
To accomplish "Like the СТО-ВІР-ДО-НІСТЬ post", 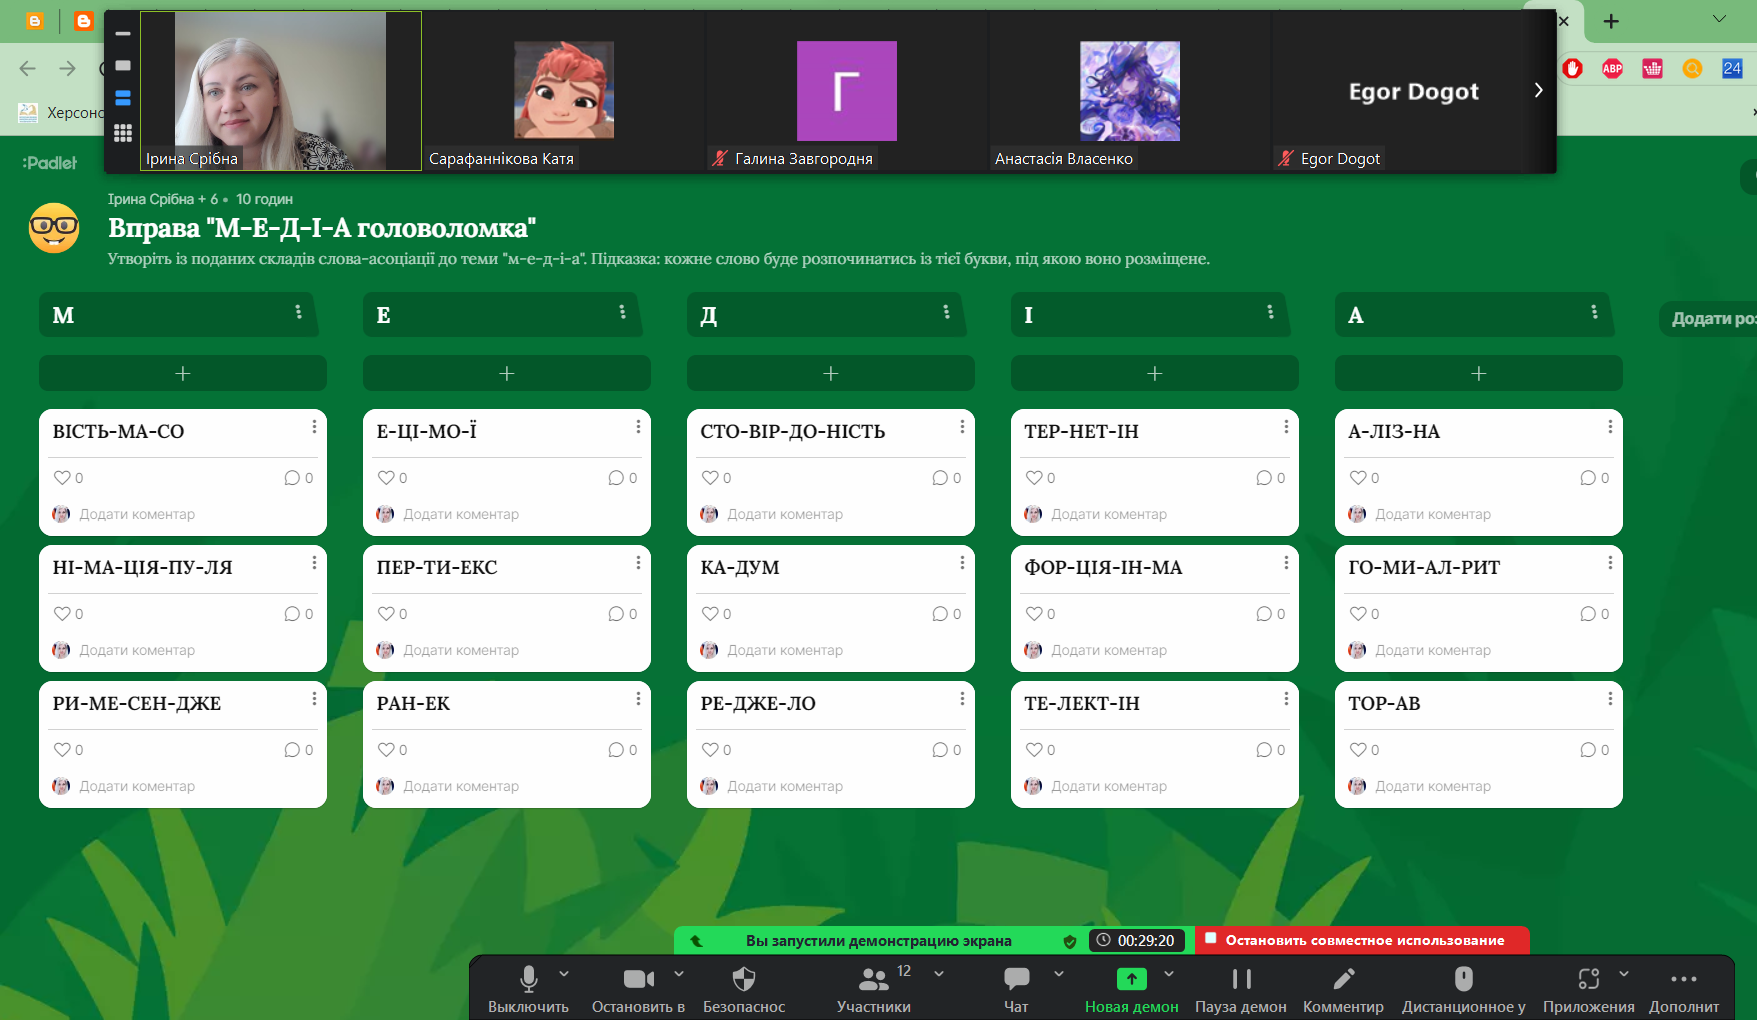I will tap(710, 478).
